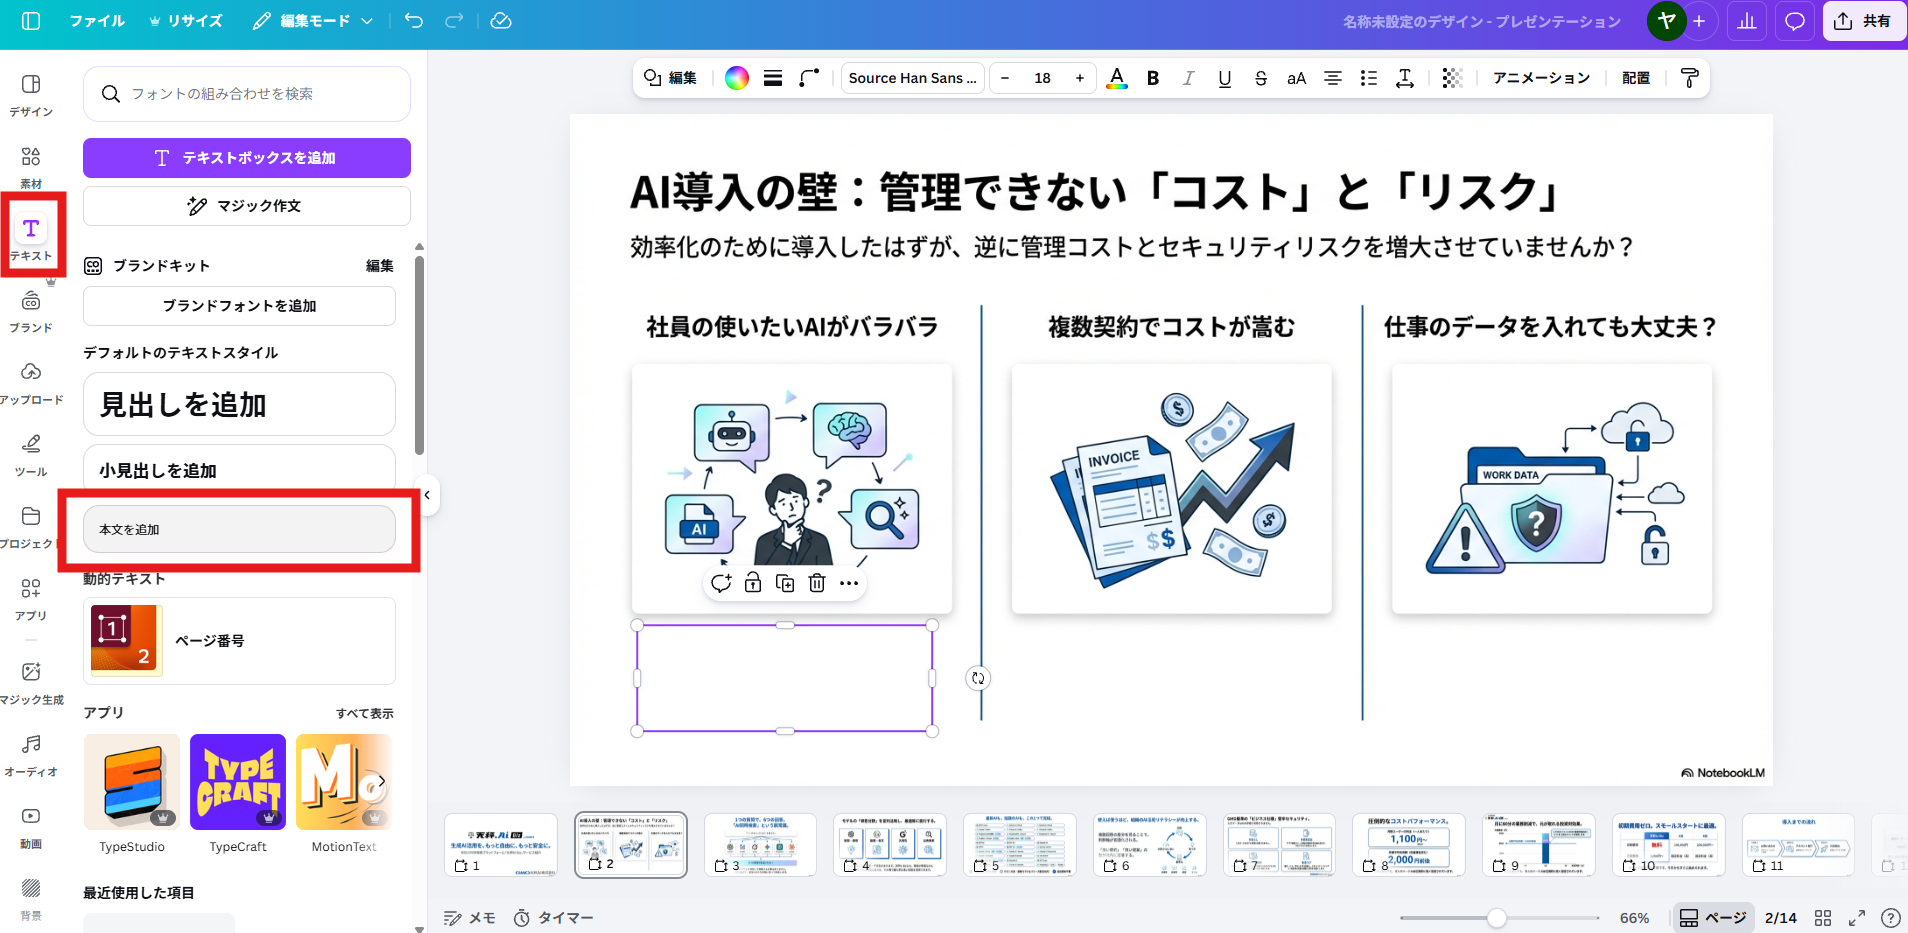Toggle underline formatting
This screenshot has height=933, width=1908.
(x=1223, y=77)
